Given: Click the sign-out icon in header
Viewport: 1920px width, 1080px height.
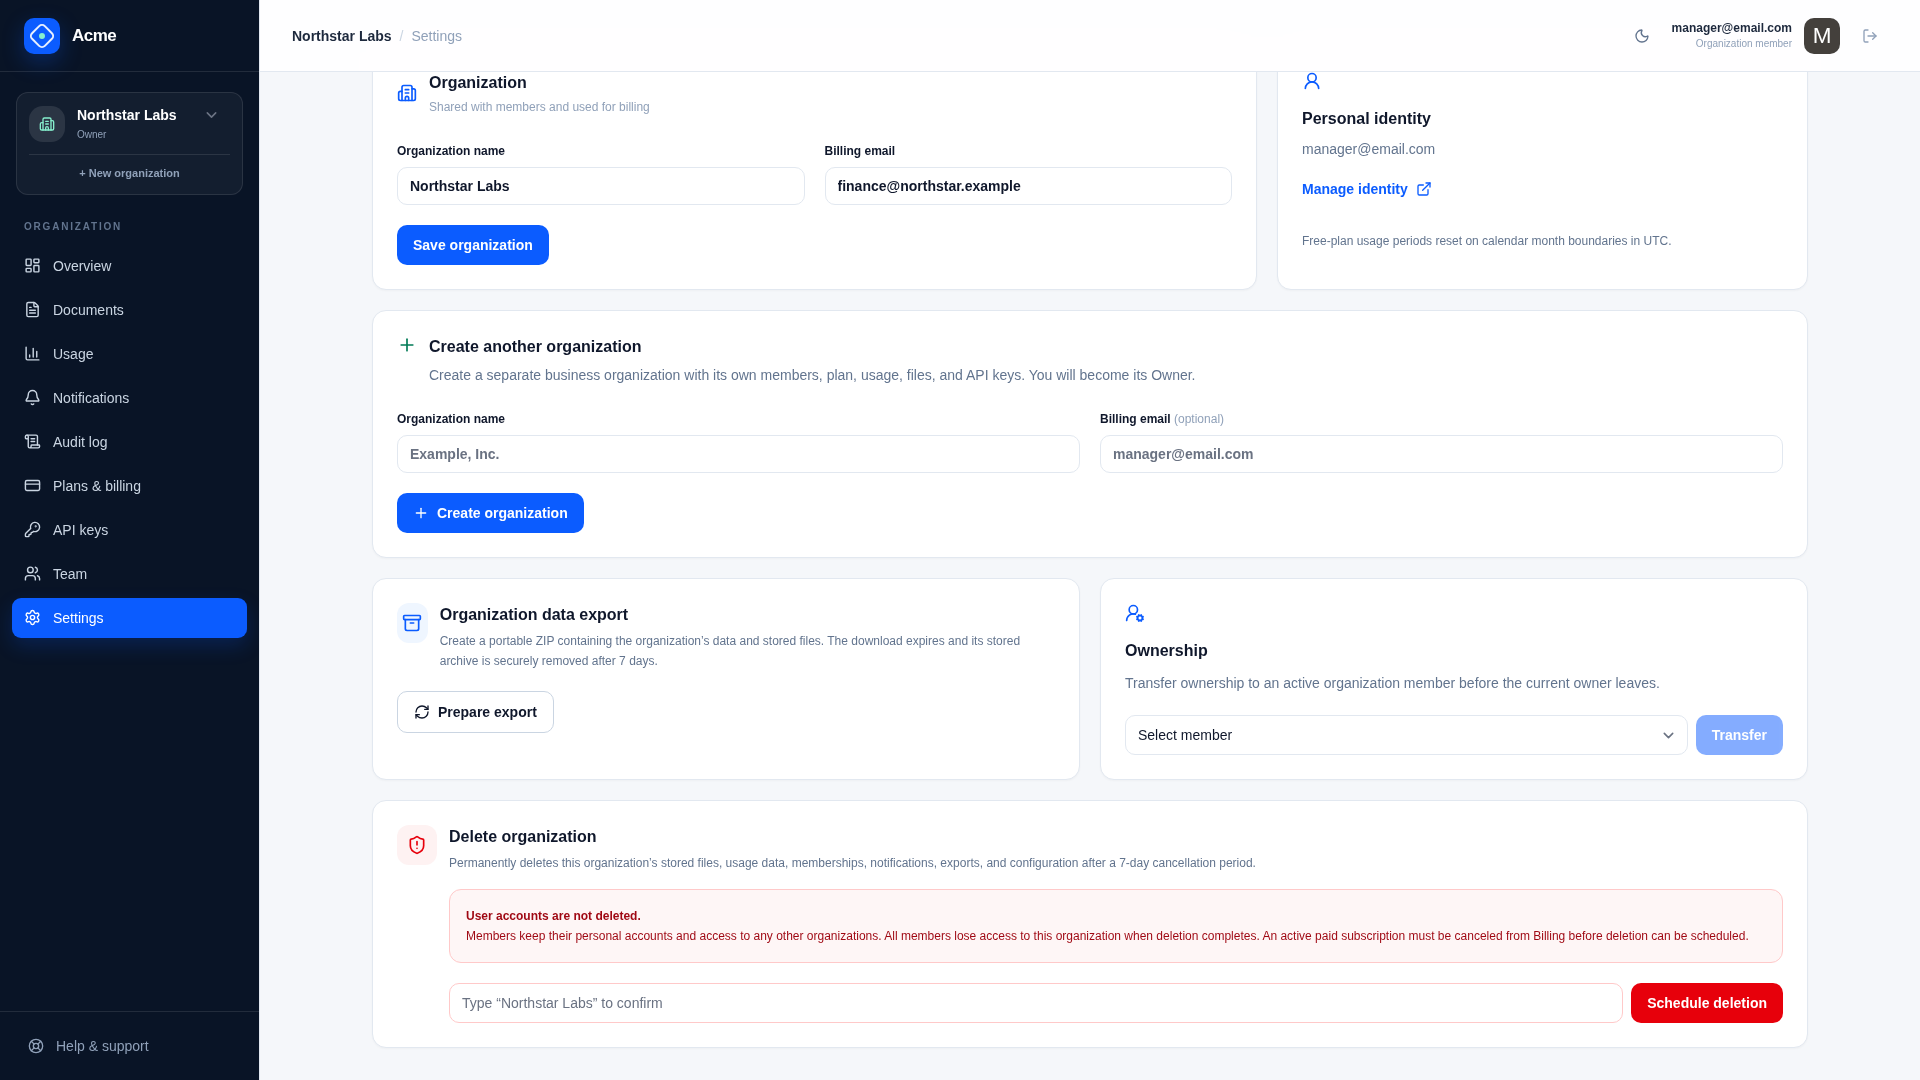Looking at the screenshot, I should pos(1870,36).
